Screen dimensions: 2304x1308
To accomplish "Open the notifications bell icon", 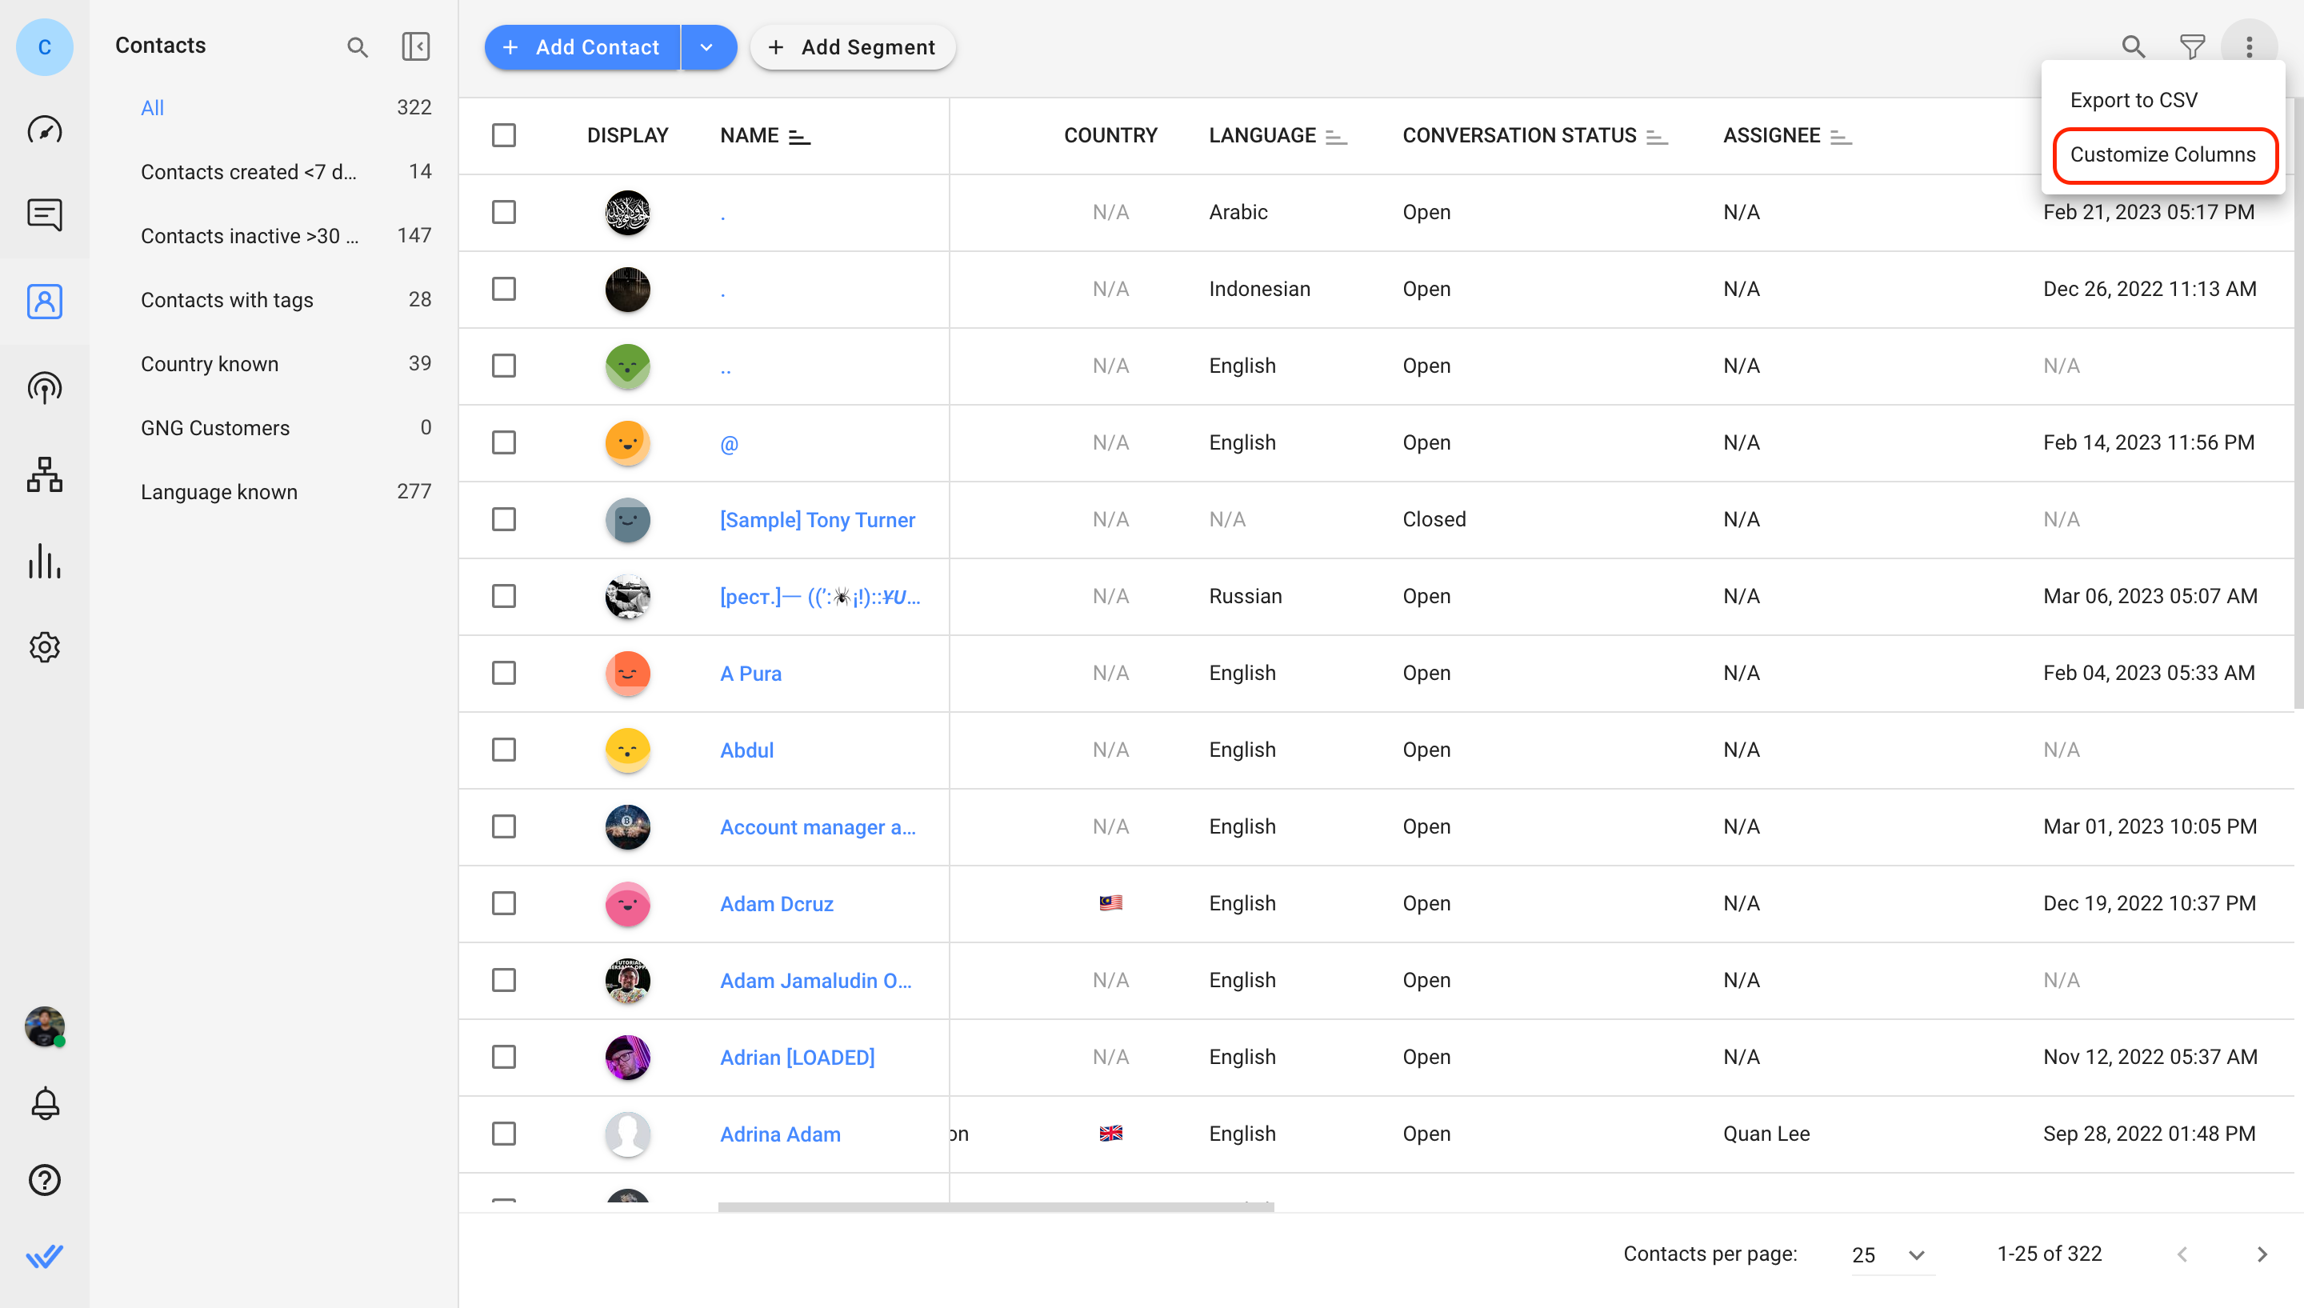I will [x=44, y=1103].
